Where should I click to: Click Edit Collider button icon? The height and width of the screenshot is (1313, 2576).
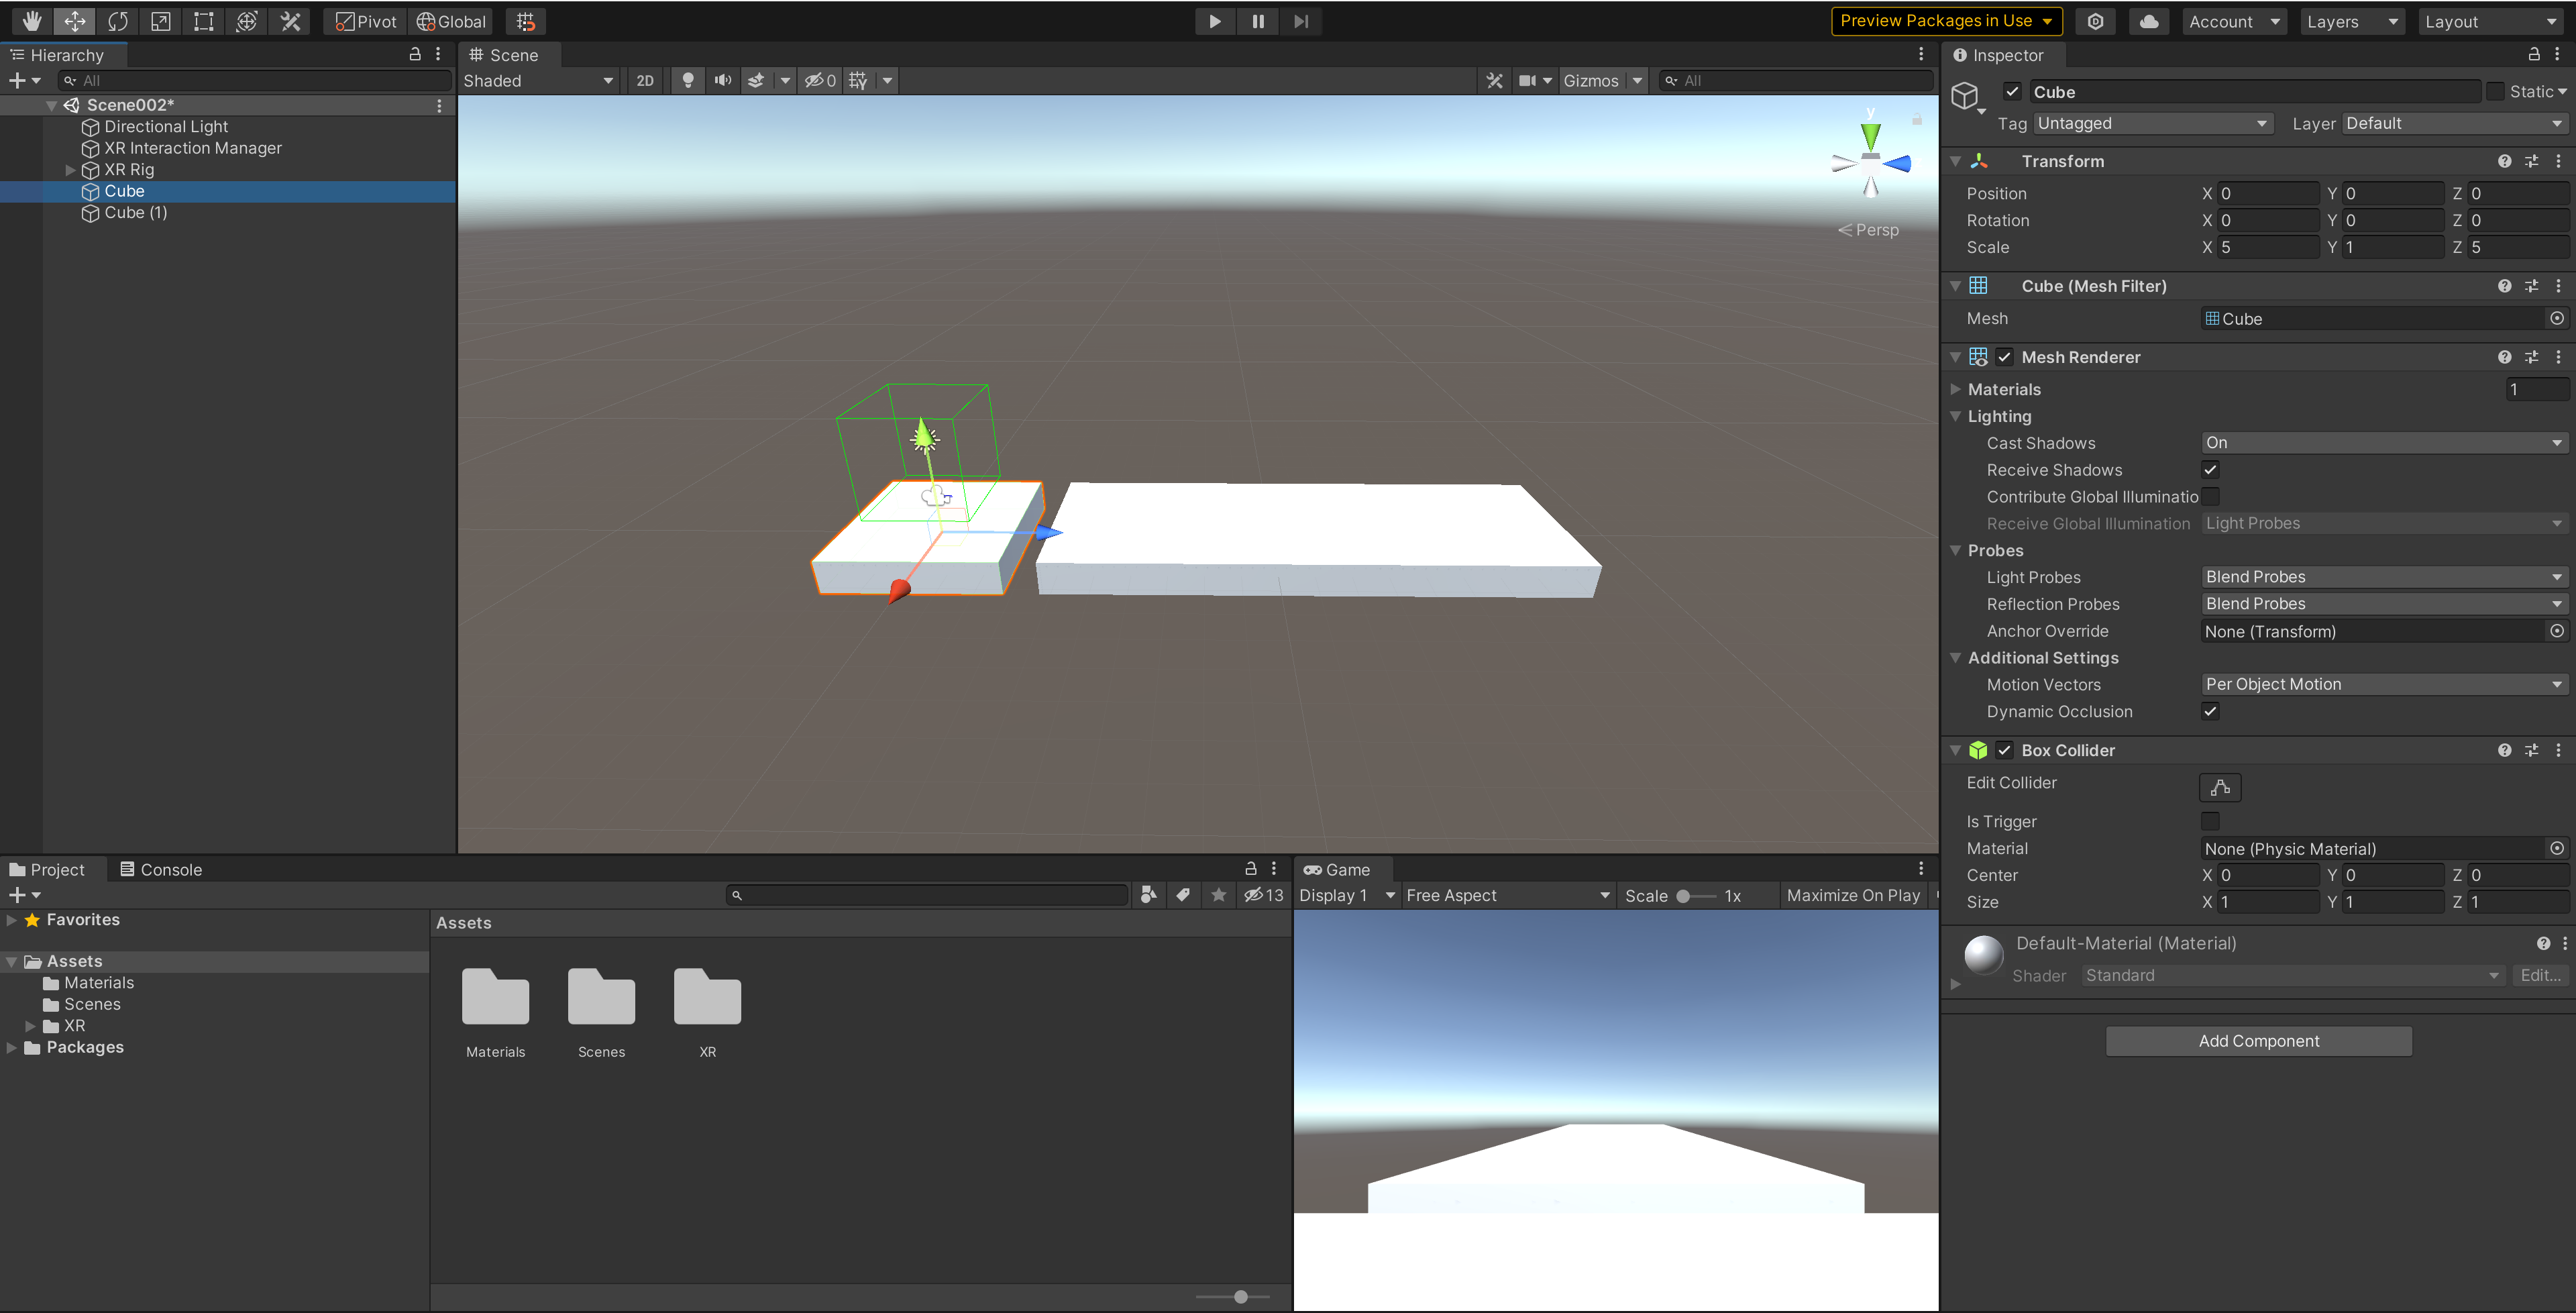click(2219, 787)
